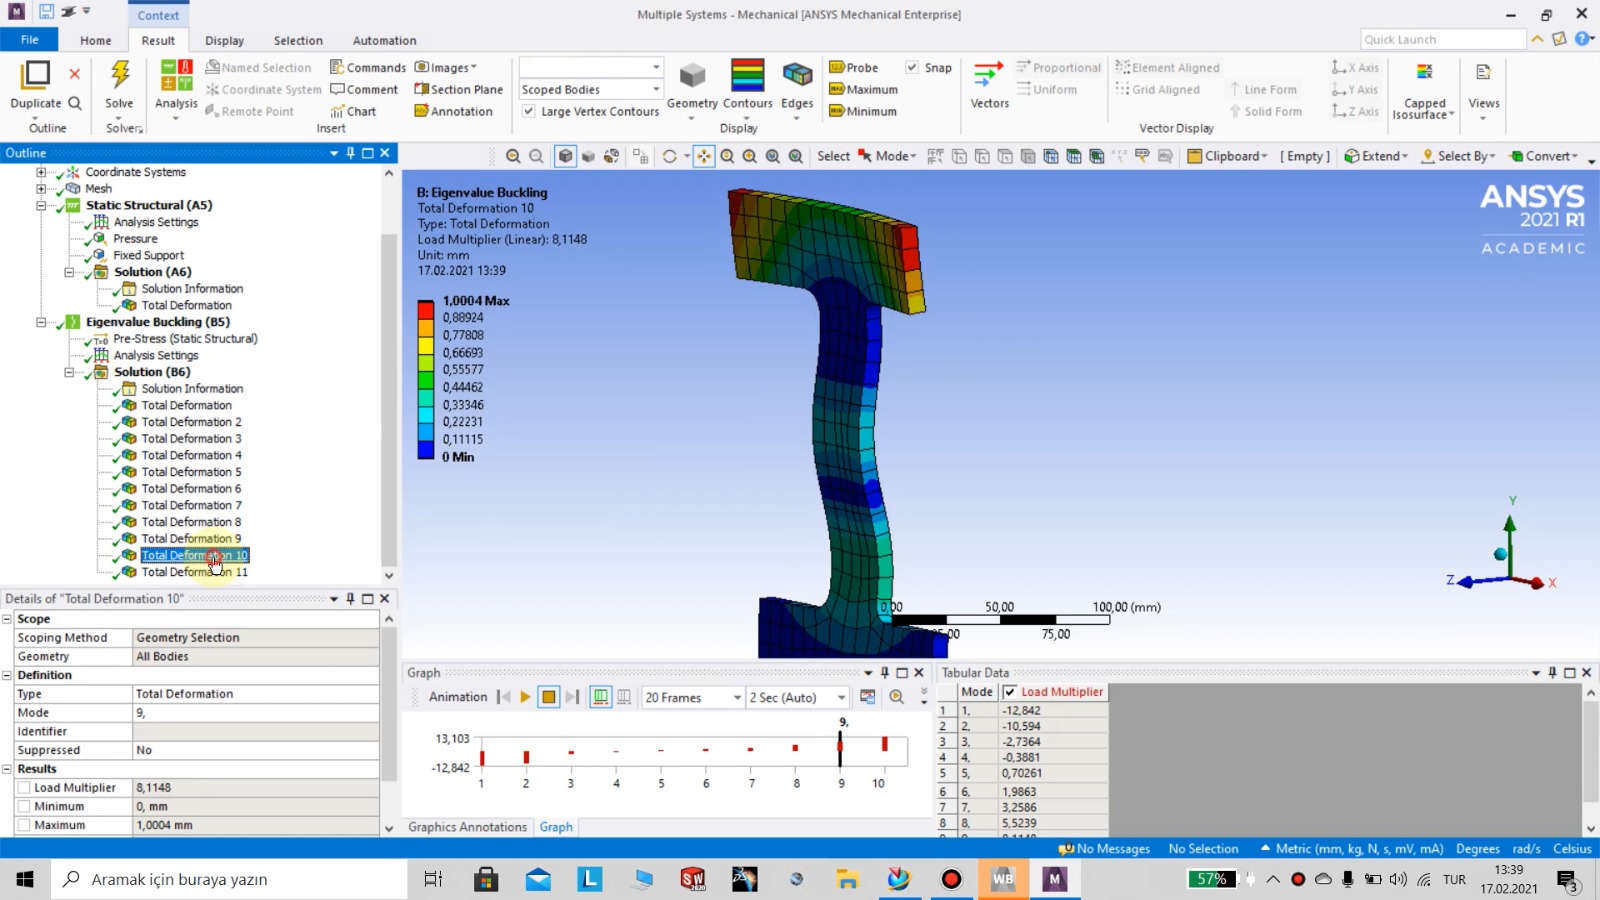Insert a Commands object
Image resolution: width=1600 pixels, height=900 pixels.
[x=368, y=67]
